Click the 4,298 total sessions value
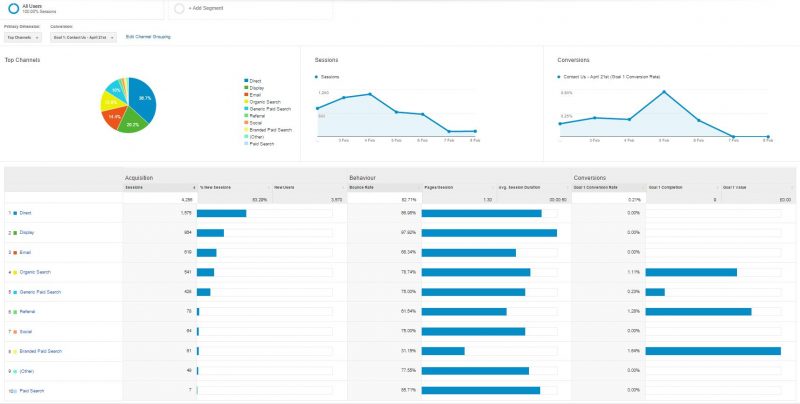Viewport: 800px width, 404px height. tap(187, 199)
